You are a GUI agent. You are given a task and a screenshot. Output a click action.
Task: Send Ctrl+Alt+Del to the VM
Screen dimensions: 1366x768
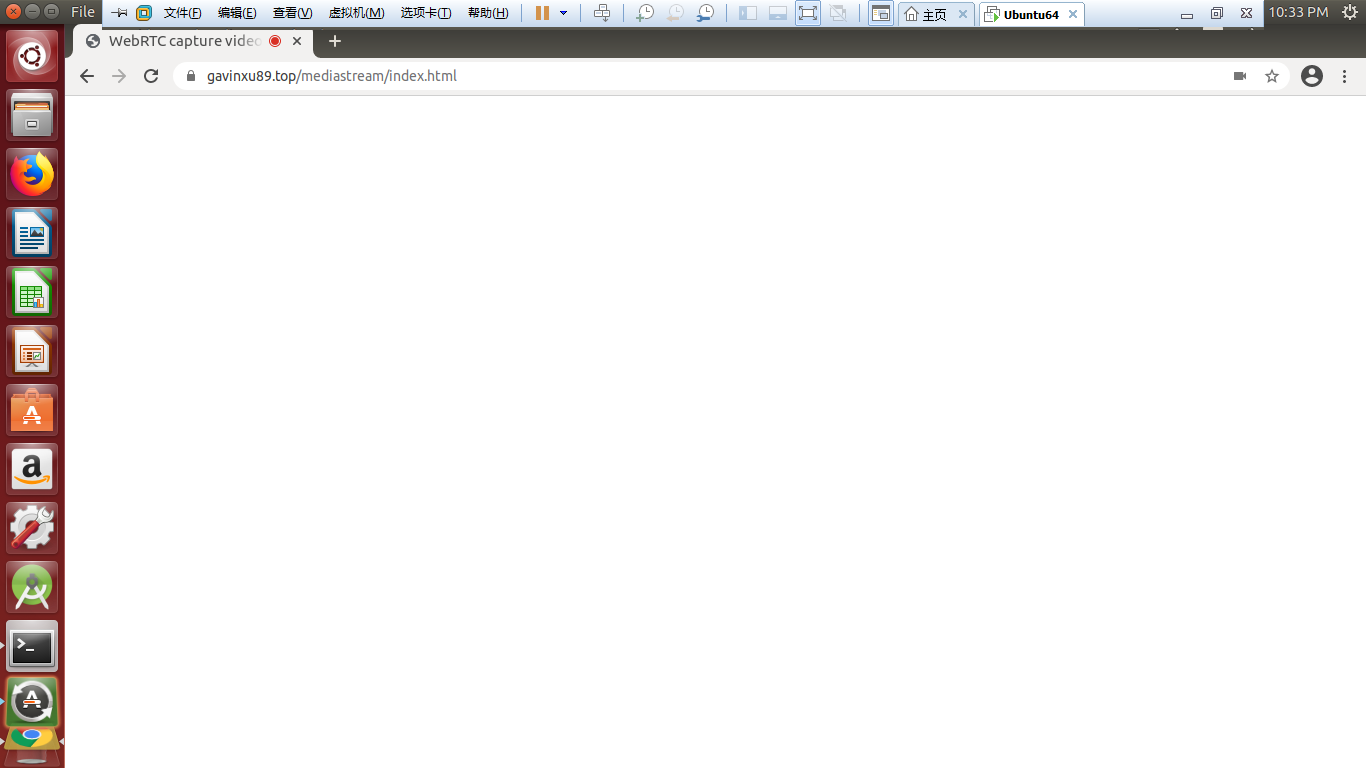pyautogui.click(x=602, y=13)
